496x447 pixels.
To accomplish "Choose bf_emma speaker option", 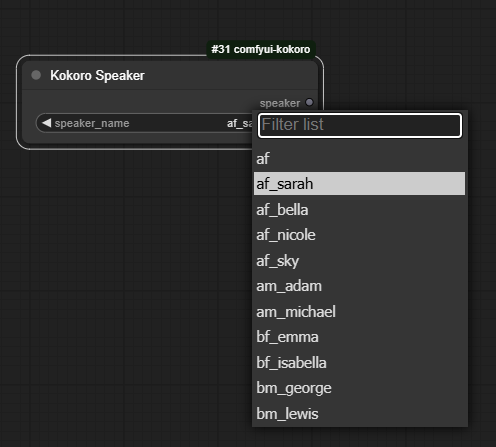I will (x=359, y=337).
